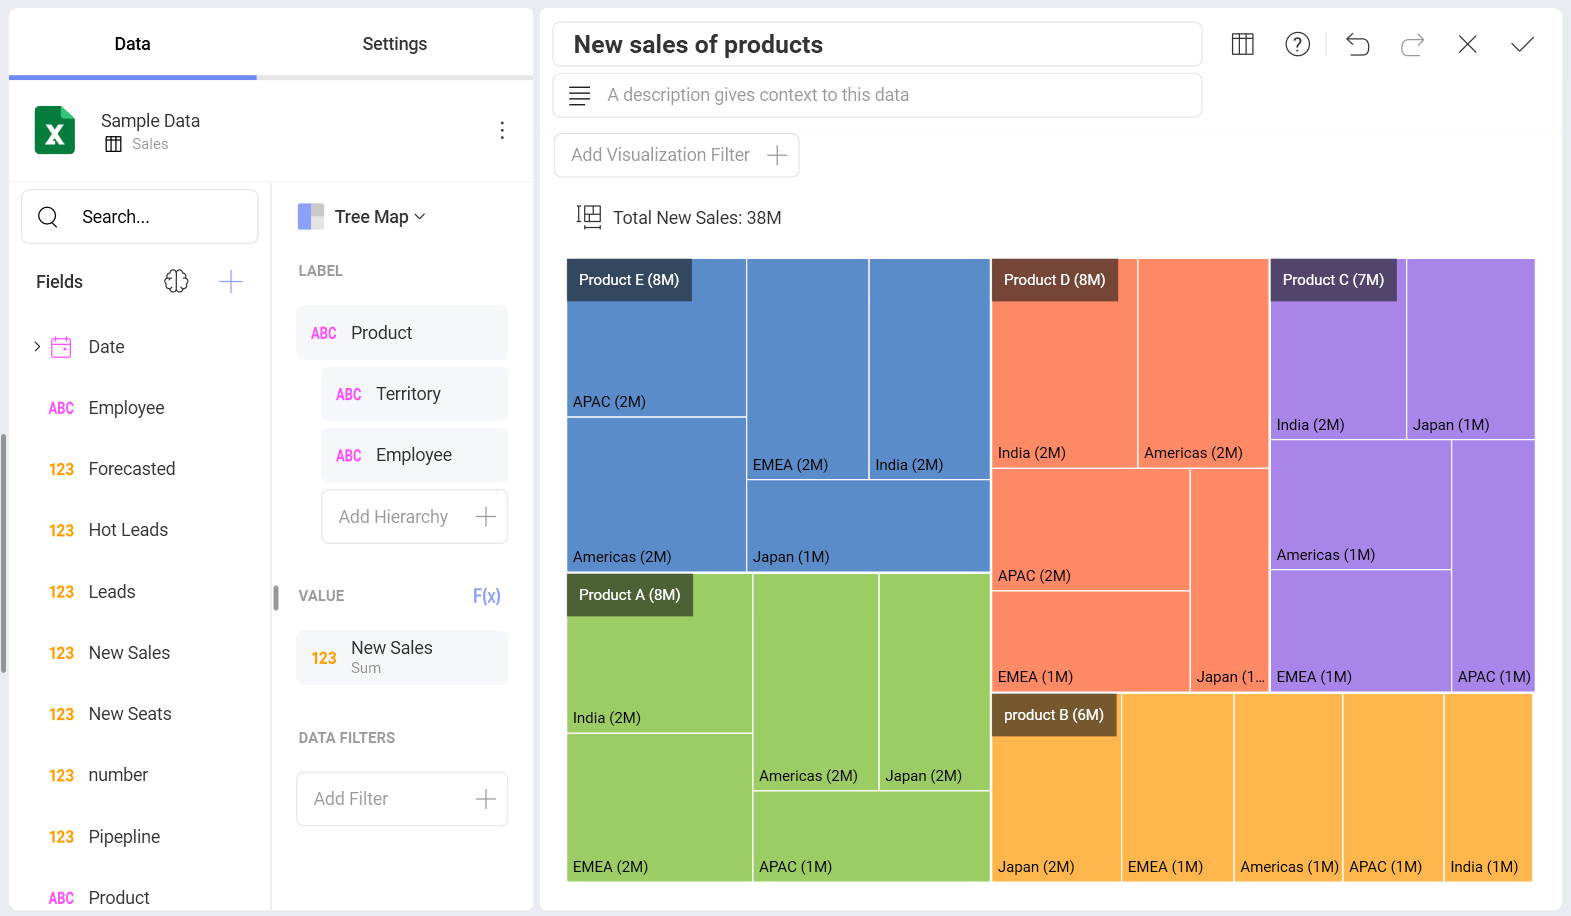Image resolution: width=1571 pixels, height=916 pixels.
Task: Select Product at bottom of fields list
Action: click(x=119, y=898)
